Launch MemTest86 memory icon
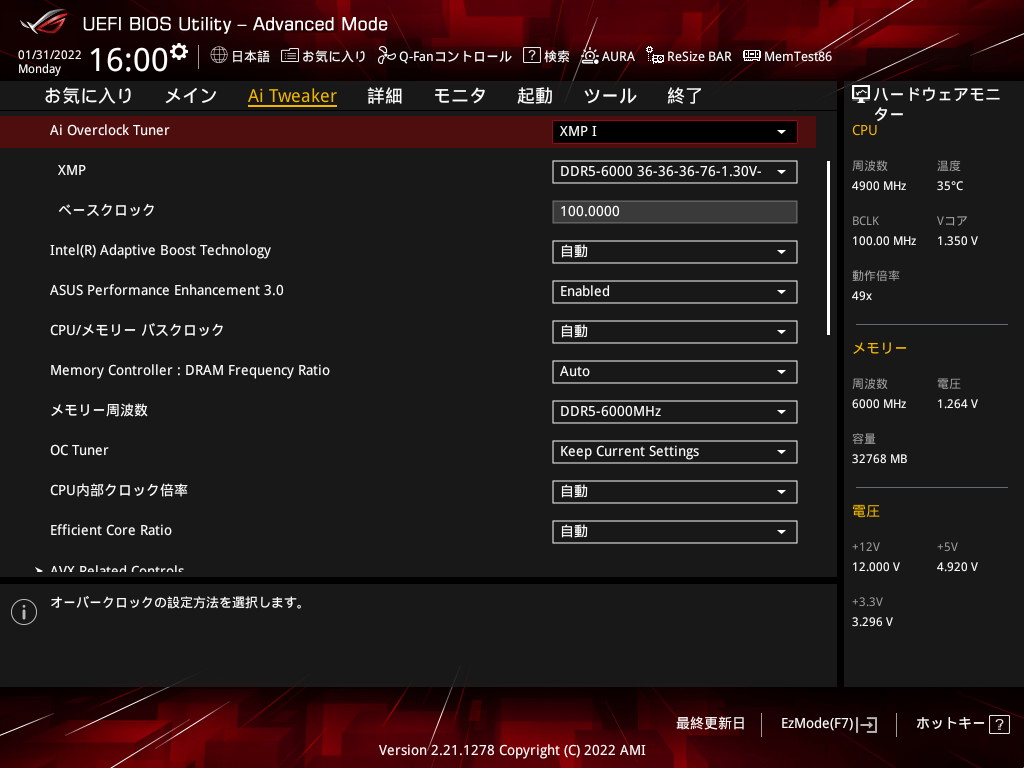The image size is (1024, 768). 752,56
